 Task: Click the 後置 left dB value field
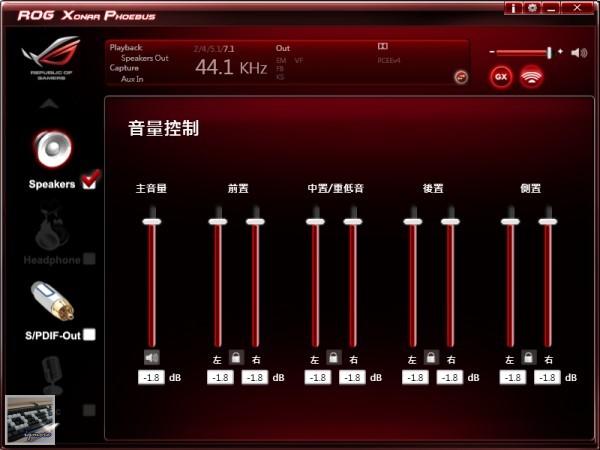[x=416, y=377]
